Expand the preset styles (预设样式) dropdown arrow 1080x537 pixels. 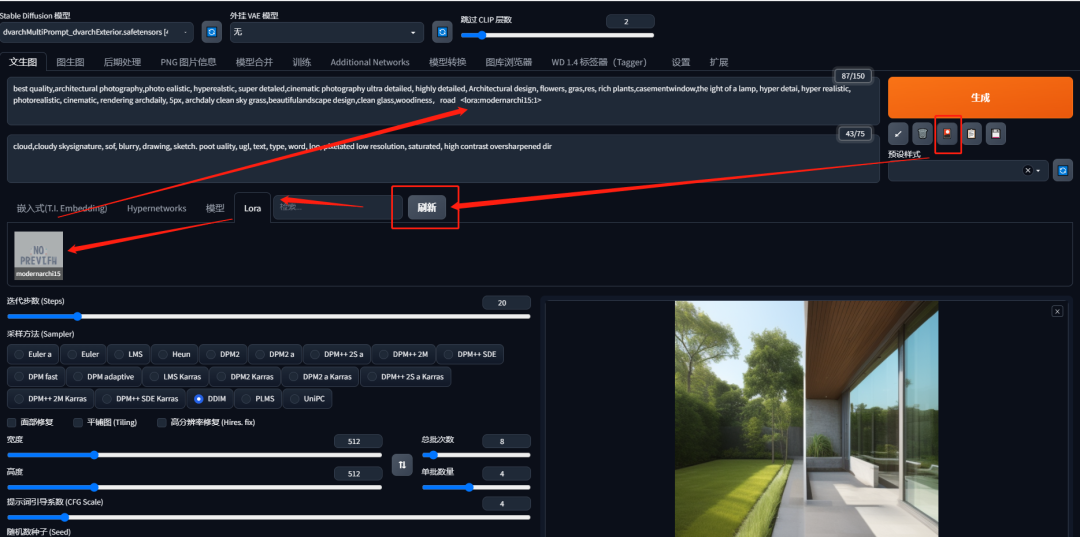pyautogui.click(x=1038, y=171)
